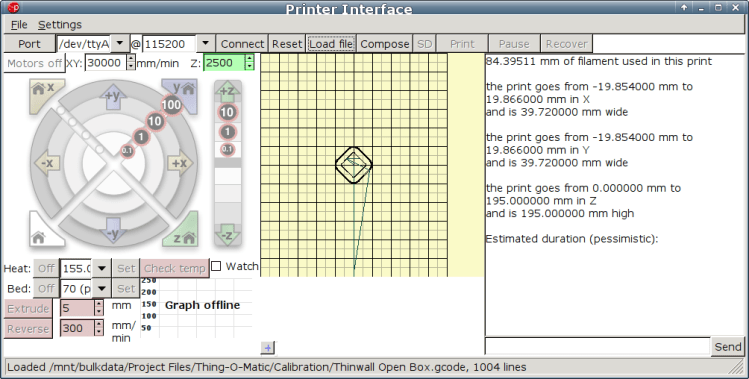
Task: Click the Recover button
Action: click(x=567, y=44)
